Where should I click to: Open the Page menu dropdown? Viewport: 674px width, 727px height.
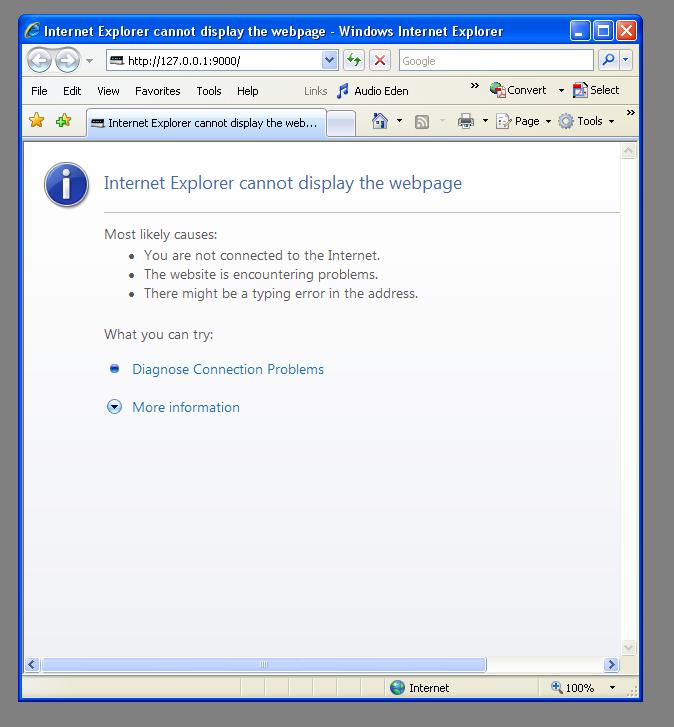[x=526, y=121]
